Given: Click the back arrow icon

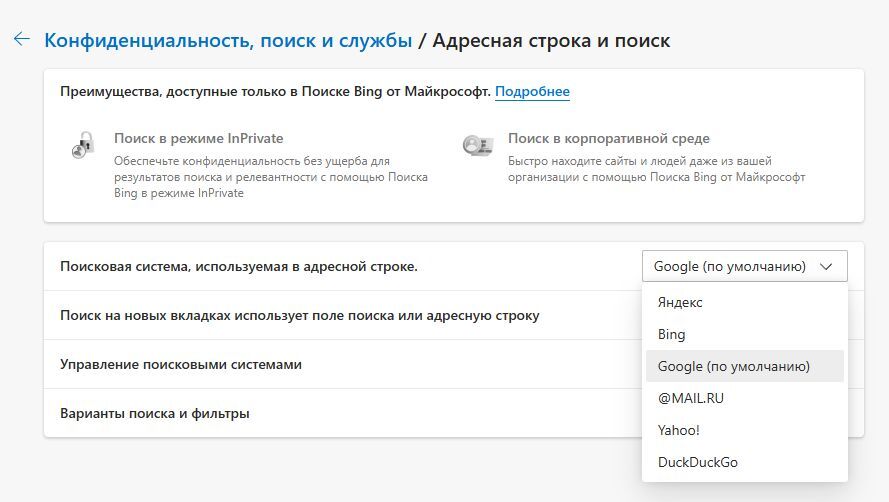Looking at the screenshot, I should (21, 39).
